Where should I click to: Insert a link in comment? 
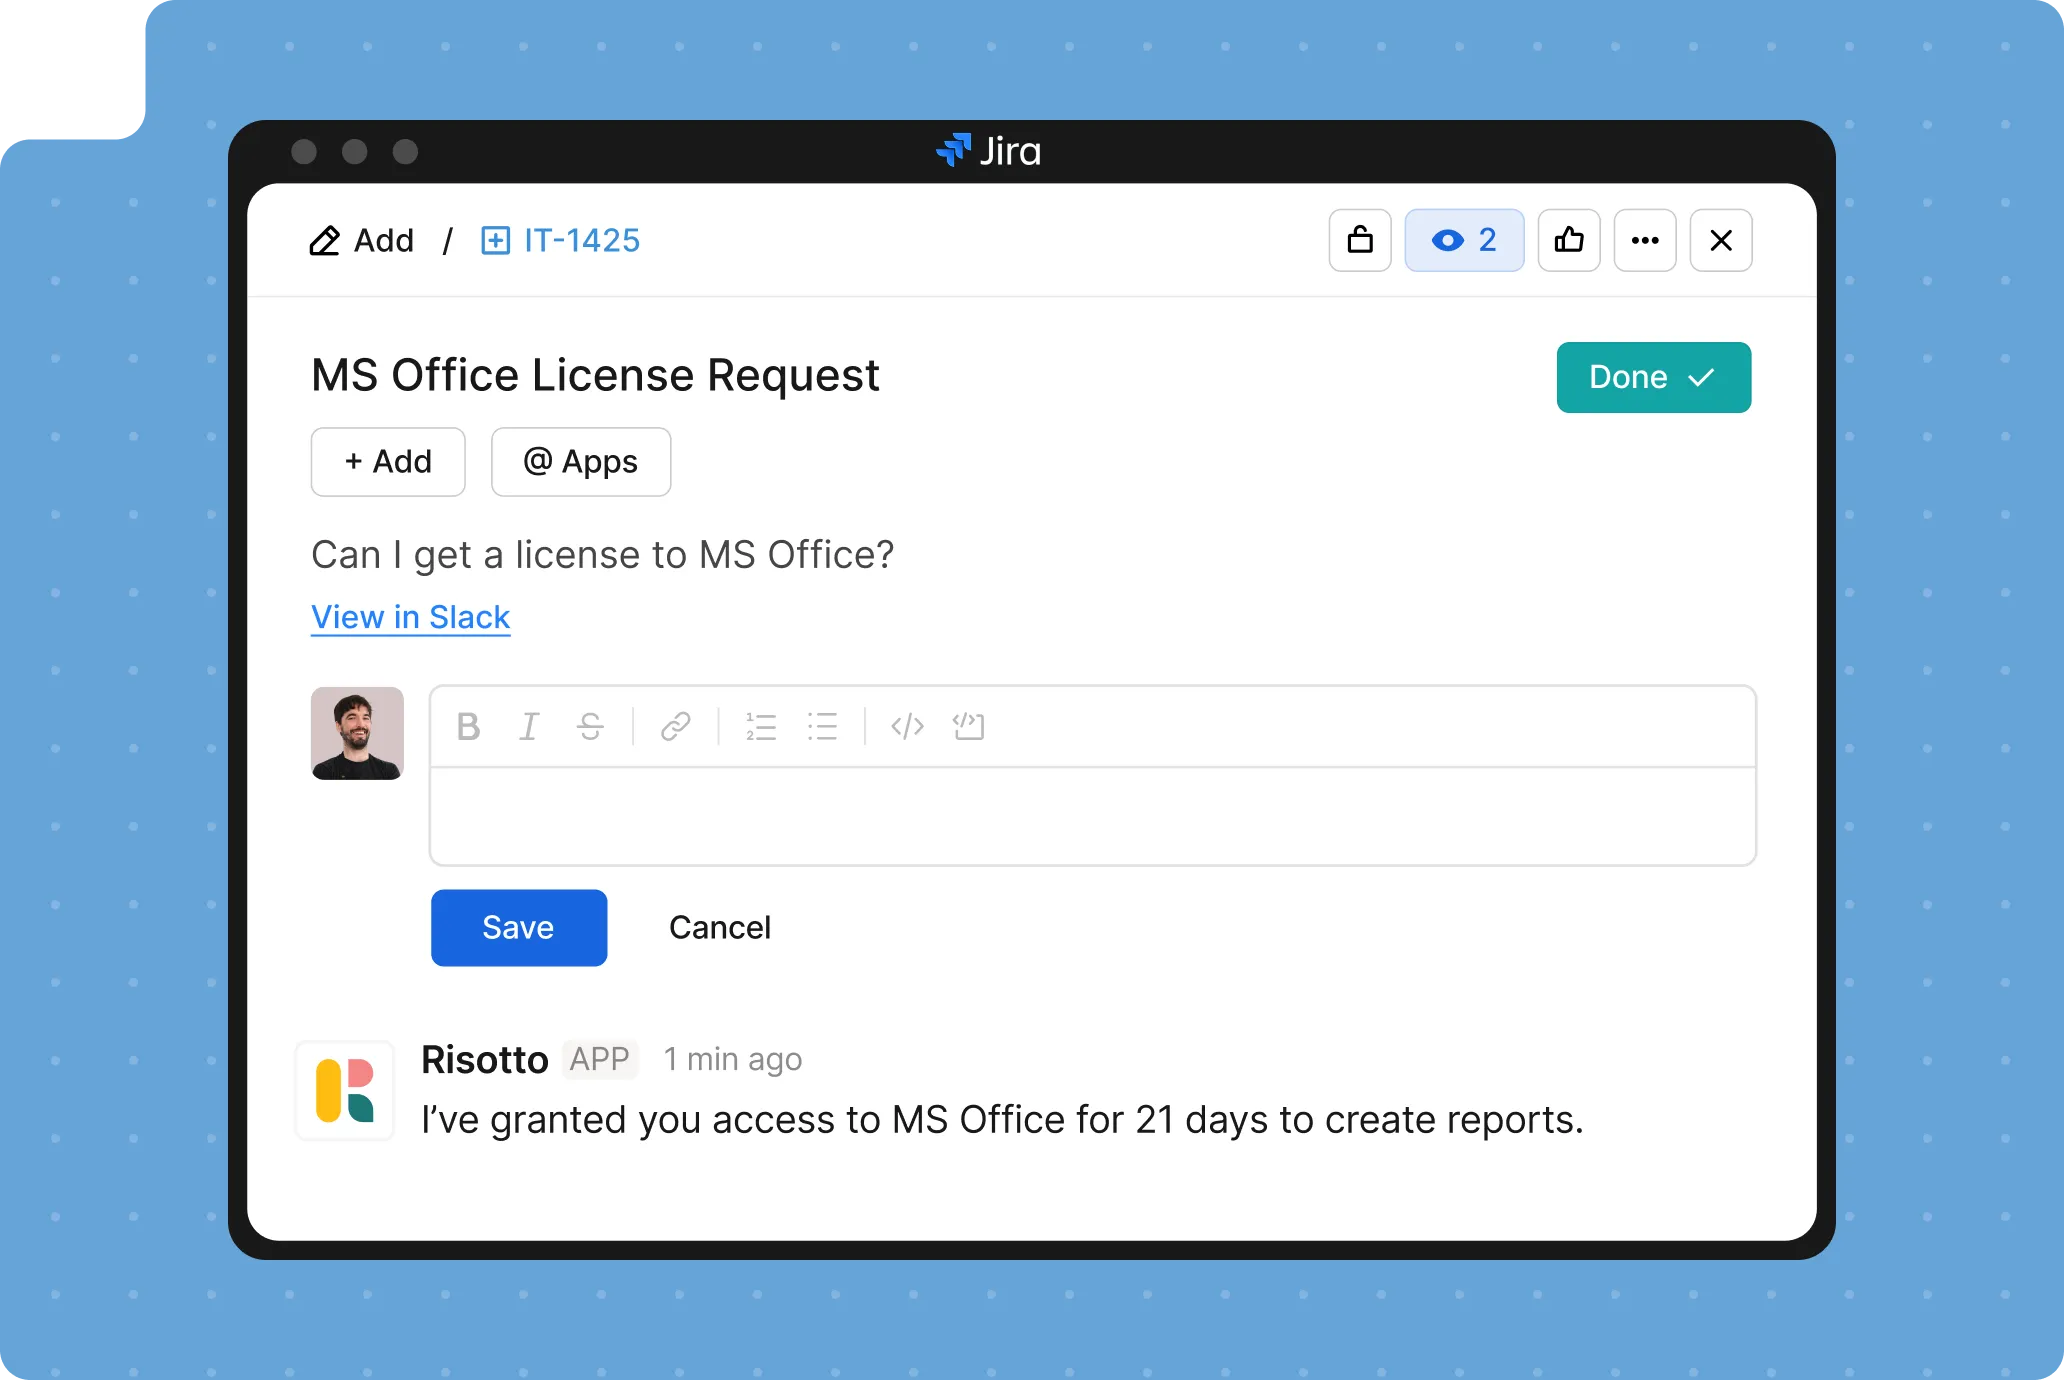coord(676,726)
